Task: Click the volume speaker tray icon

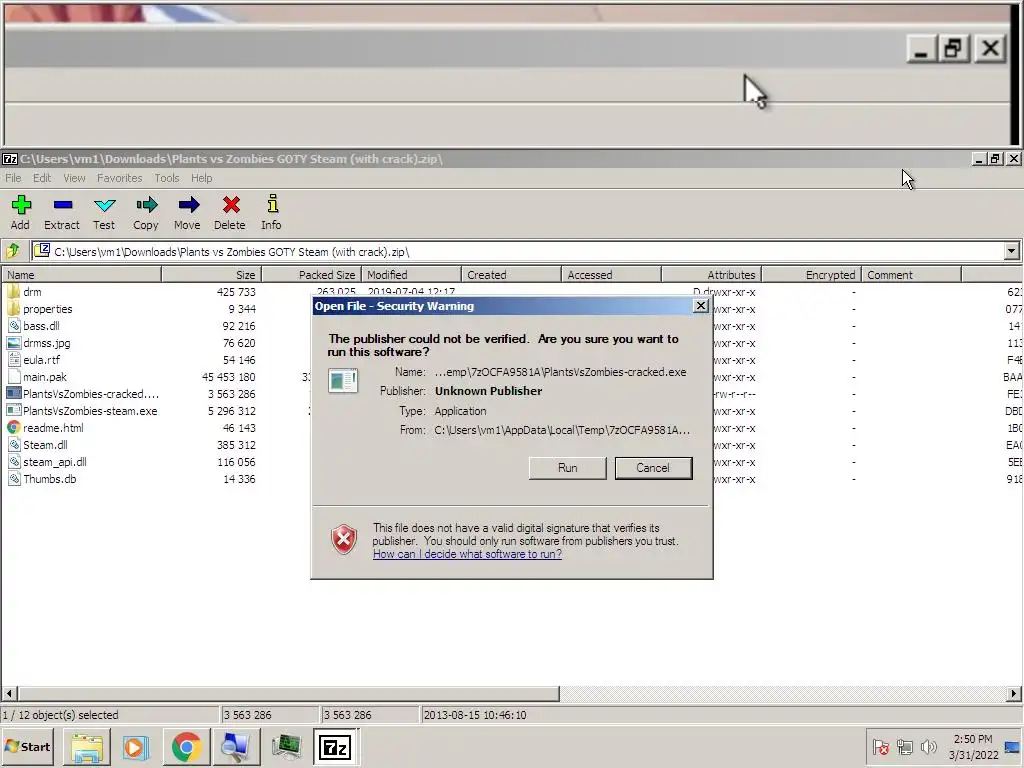Action: (928, 746)
